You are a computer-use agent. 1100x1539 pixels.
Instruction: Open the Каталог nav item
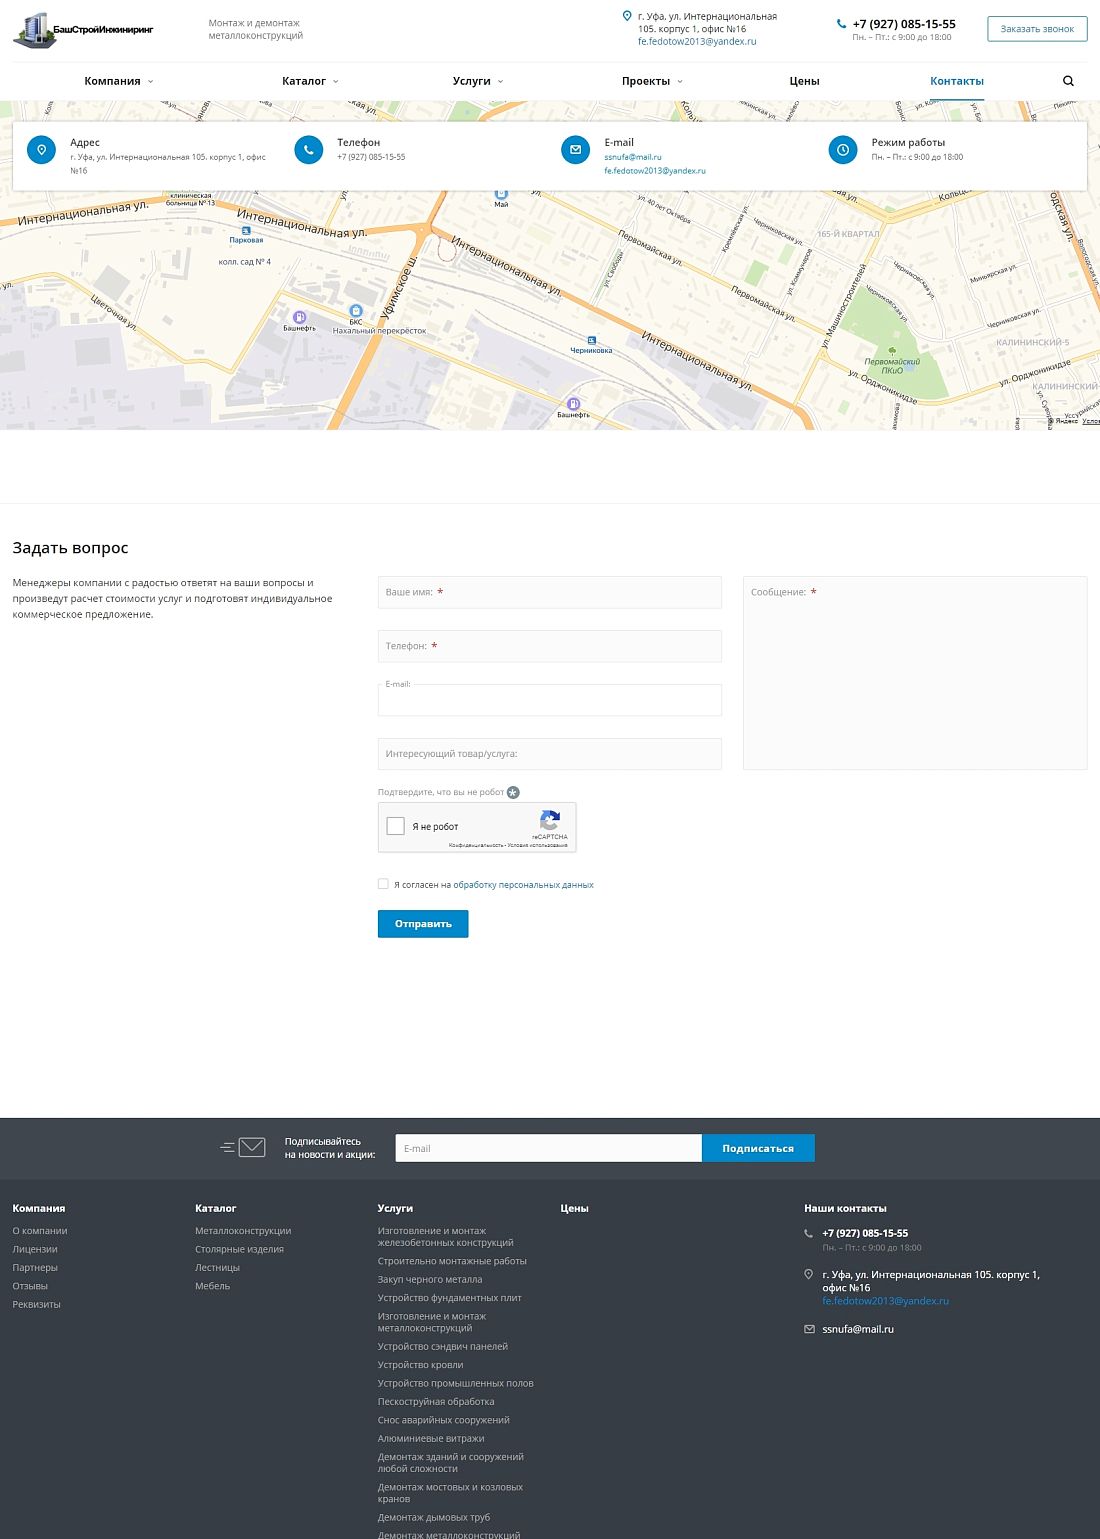pos(304,81)
